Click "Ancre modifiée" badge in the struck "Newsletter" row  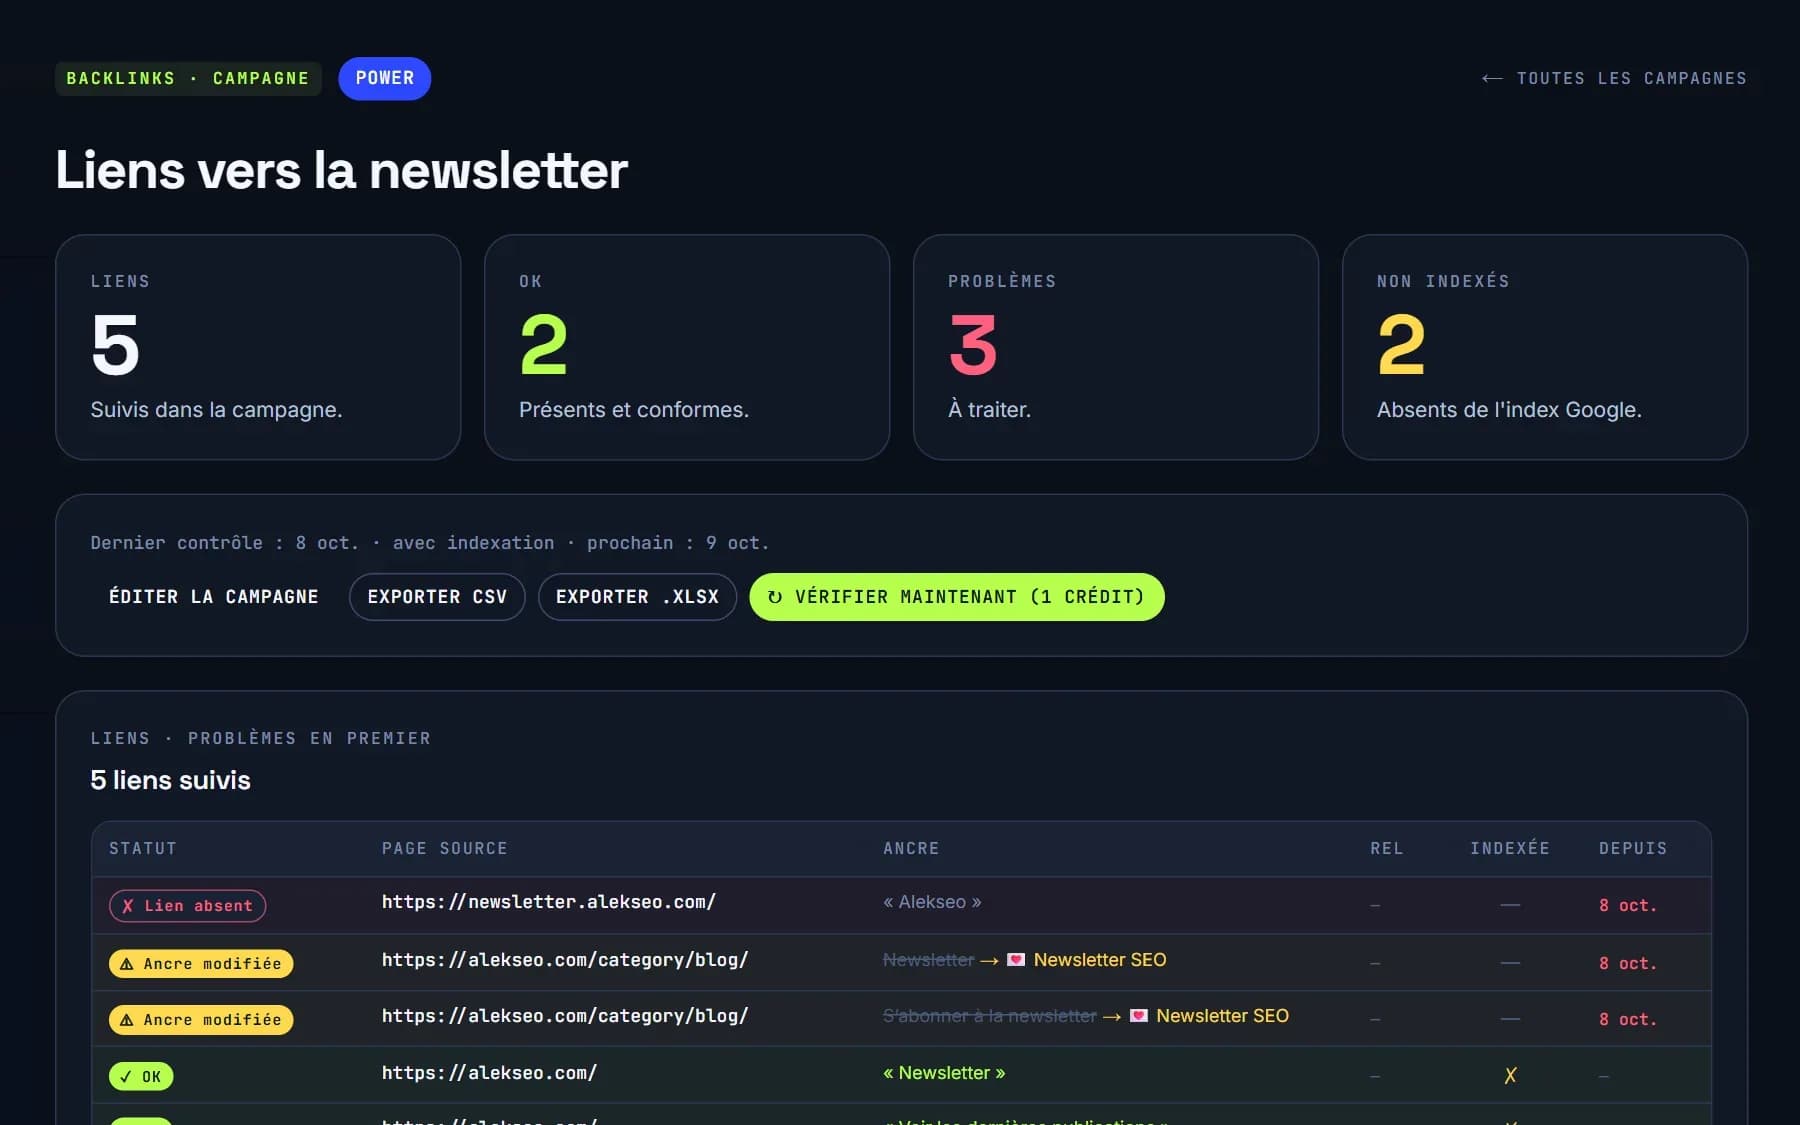click(201, 964)
